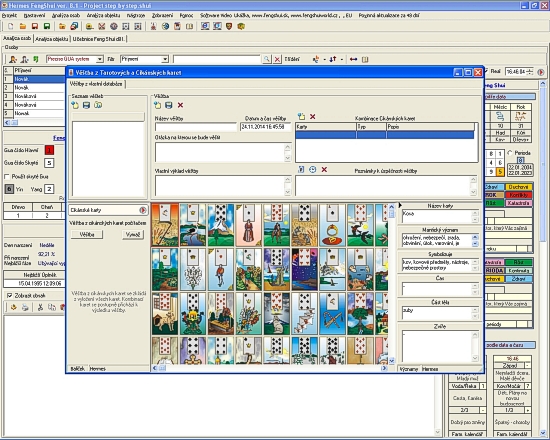Switch to the Analýza objektu tab
Image resolution: width=550 pixels, height=440 pixels.
52,39
